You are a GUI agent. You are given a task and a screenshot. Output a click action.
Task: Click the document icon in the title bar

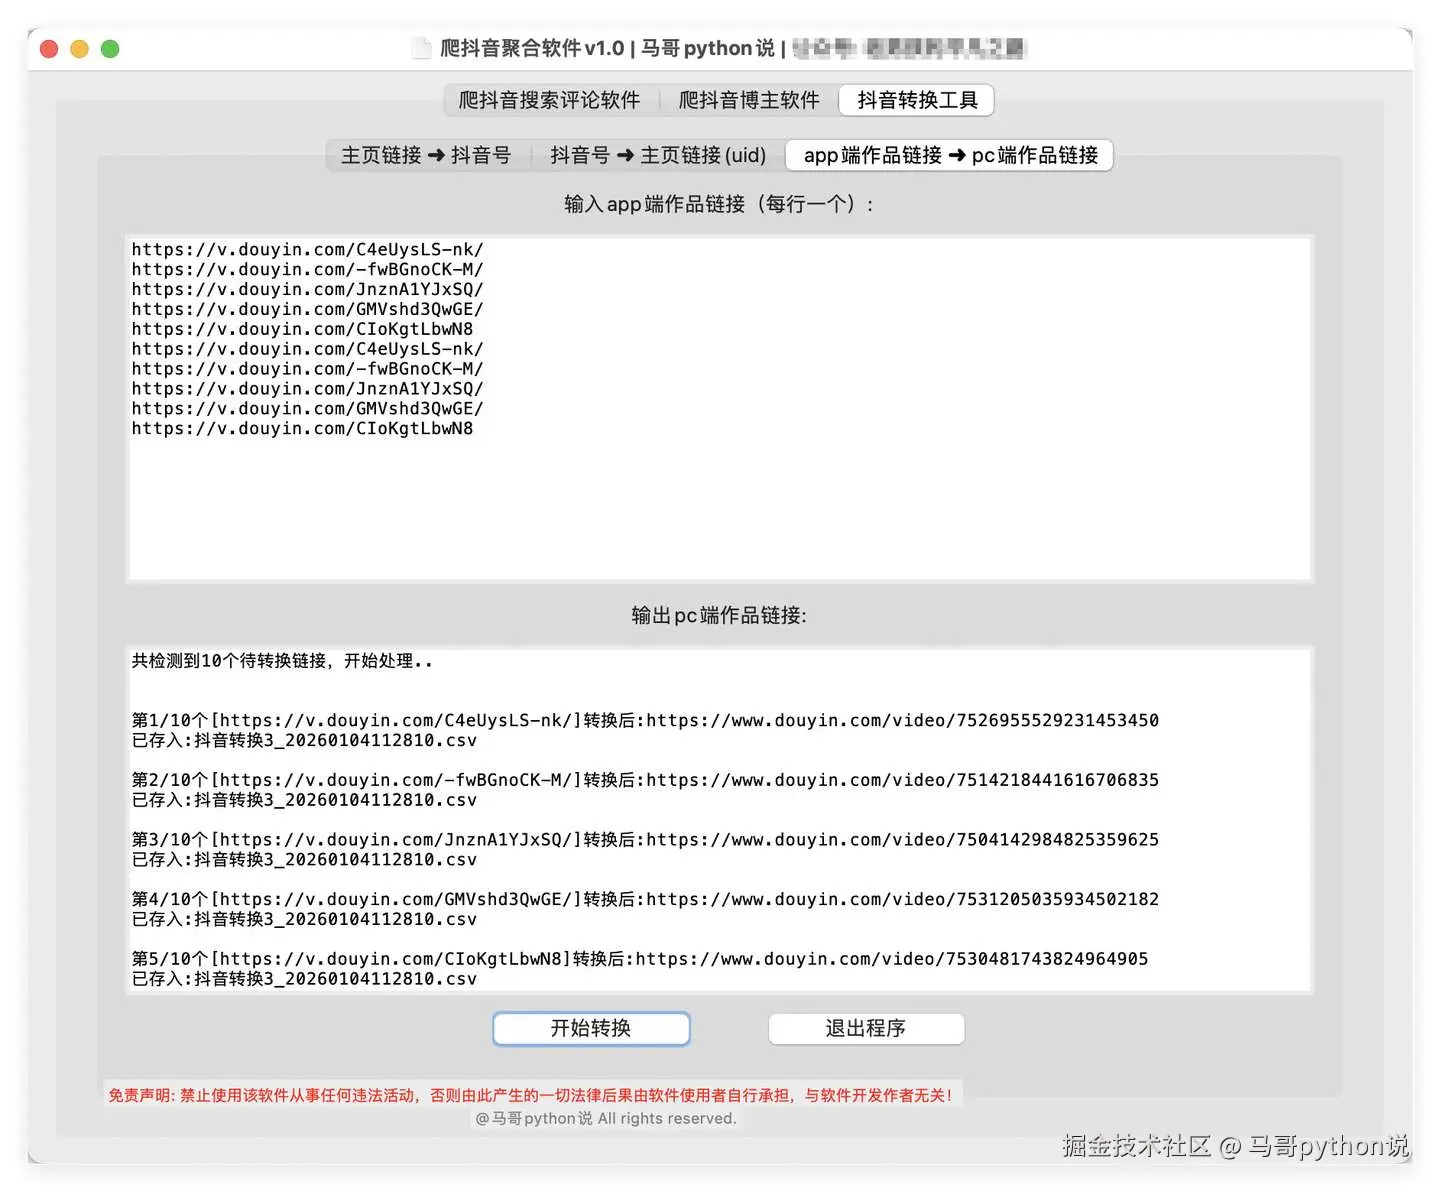tap(421, 47)
